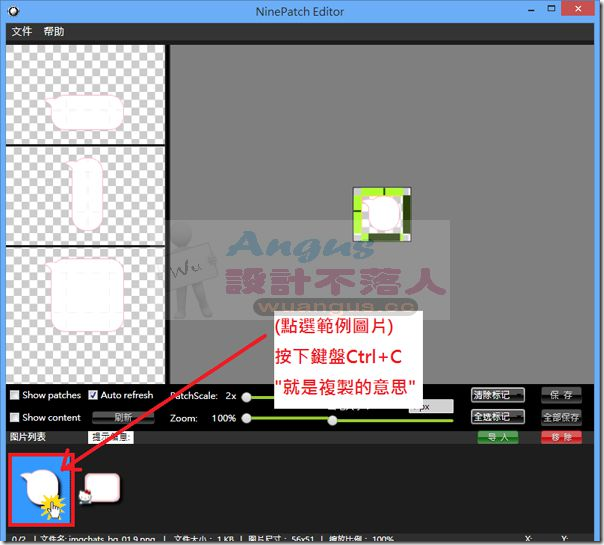Minimize the NinePatch Editor window
604x545 pixels.
coord(532,10)
